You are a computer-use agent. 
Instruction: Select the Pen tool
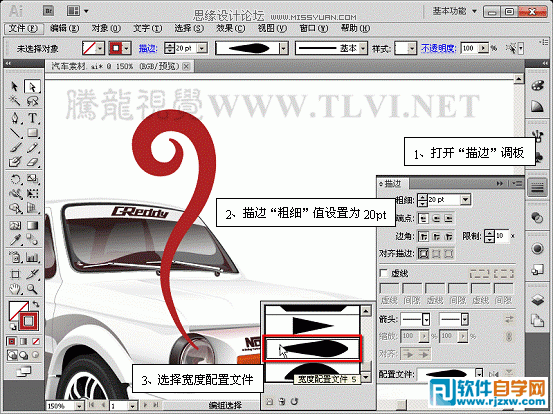(x=15, y=117)
